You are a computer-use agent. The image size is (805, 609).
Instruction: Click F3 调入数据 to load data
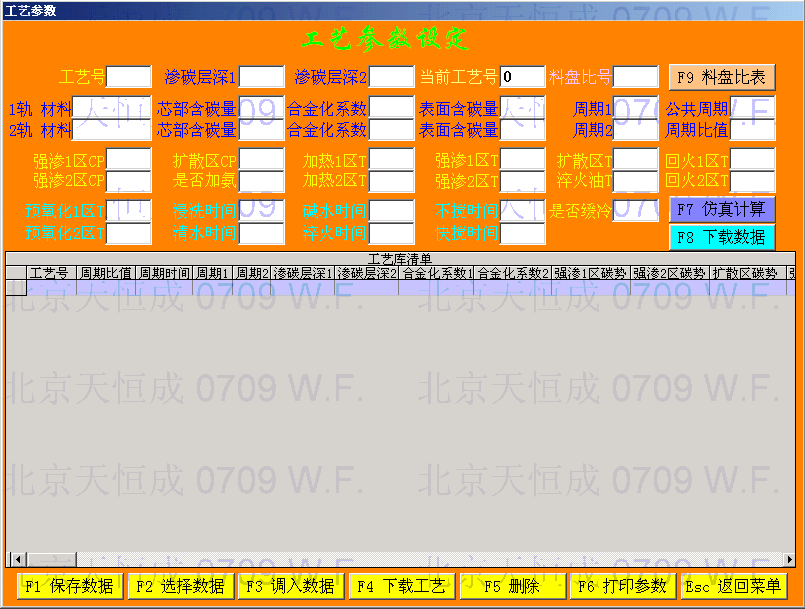point(291,586)
